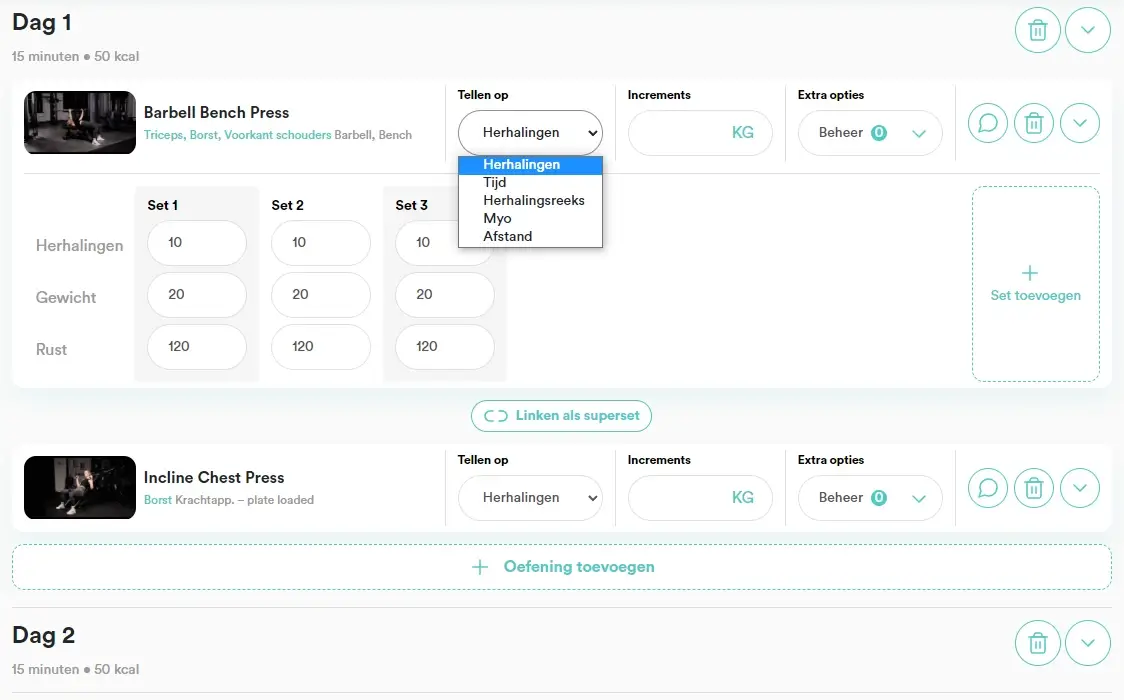This screenshot has height=700, width=1124.
Task: Pick Myo option in dropdown
Action: pos(497,219)
